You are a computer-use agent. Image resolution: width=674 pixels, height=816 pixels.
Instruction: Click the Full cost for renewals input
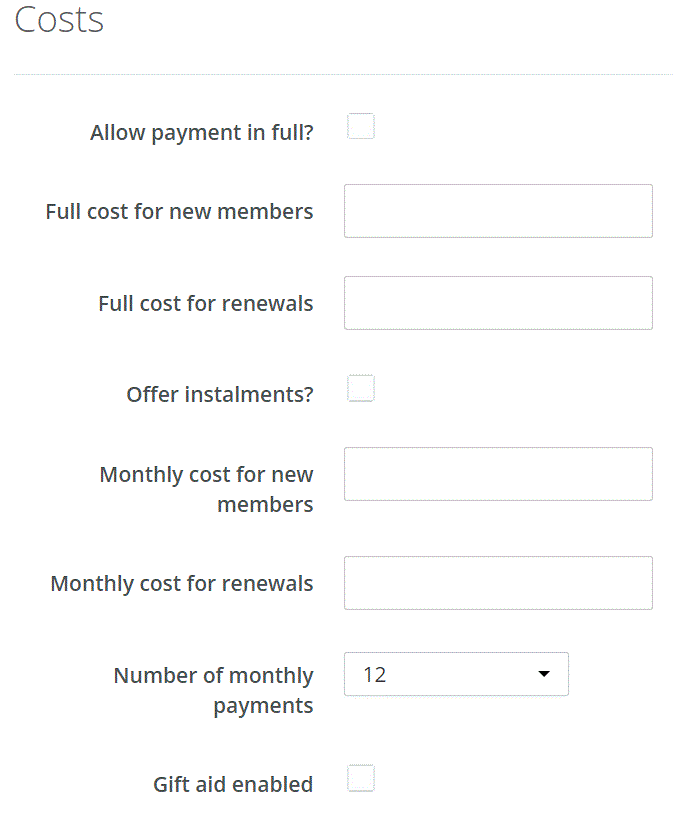[498, 303]
